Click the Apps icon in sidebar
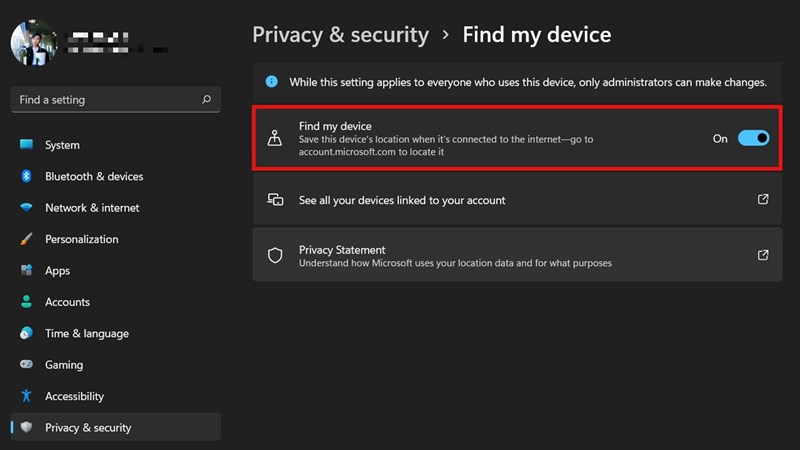This screenshot has width=800, height=450. pyautogui.click(x=26, y=271)
